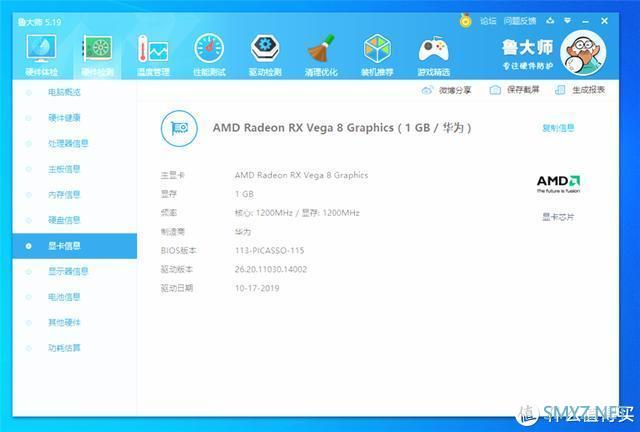Open 问题反馈 feedback link

[520, 21]
